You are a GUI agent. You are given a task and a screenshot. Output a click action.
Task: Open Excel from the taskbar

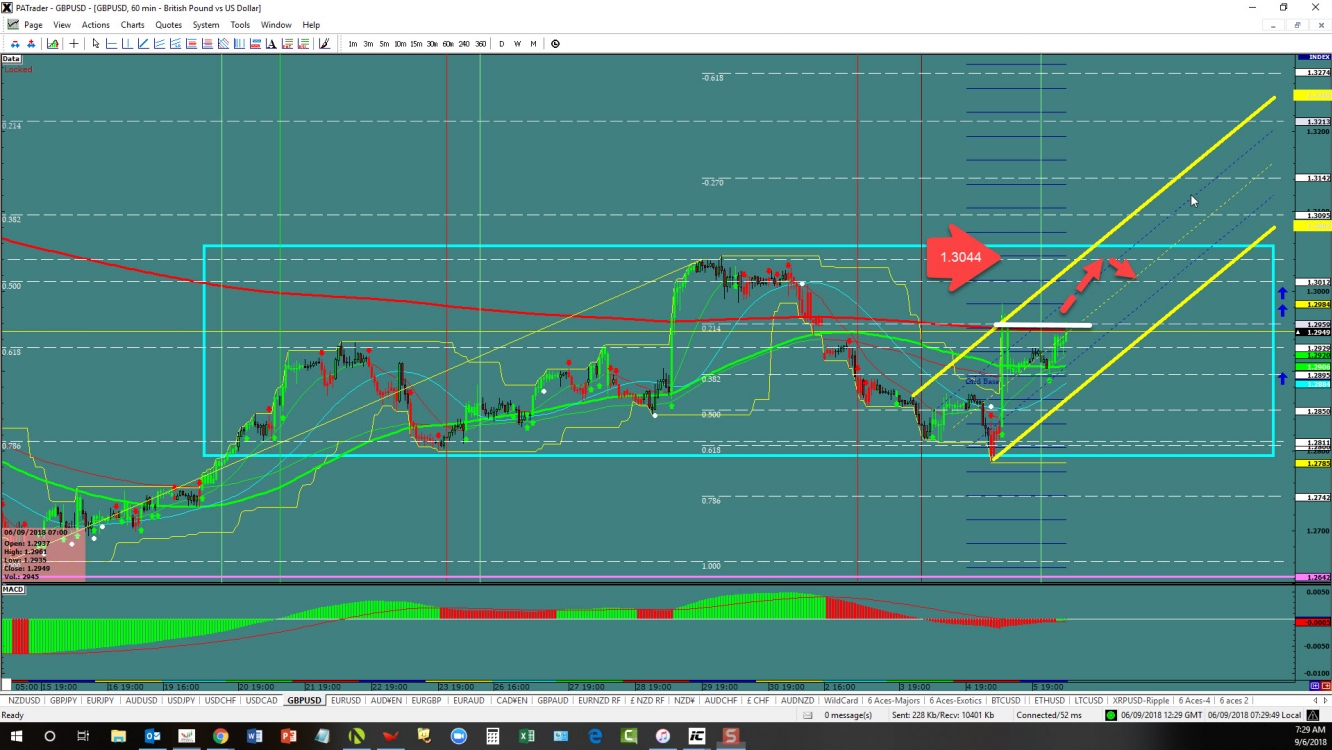tap(527, 736)
